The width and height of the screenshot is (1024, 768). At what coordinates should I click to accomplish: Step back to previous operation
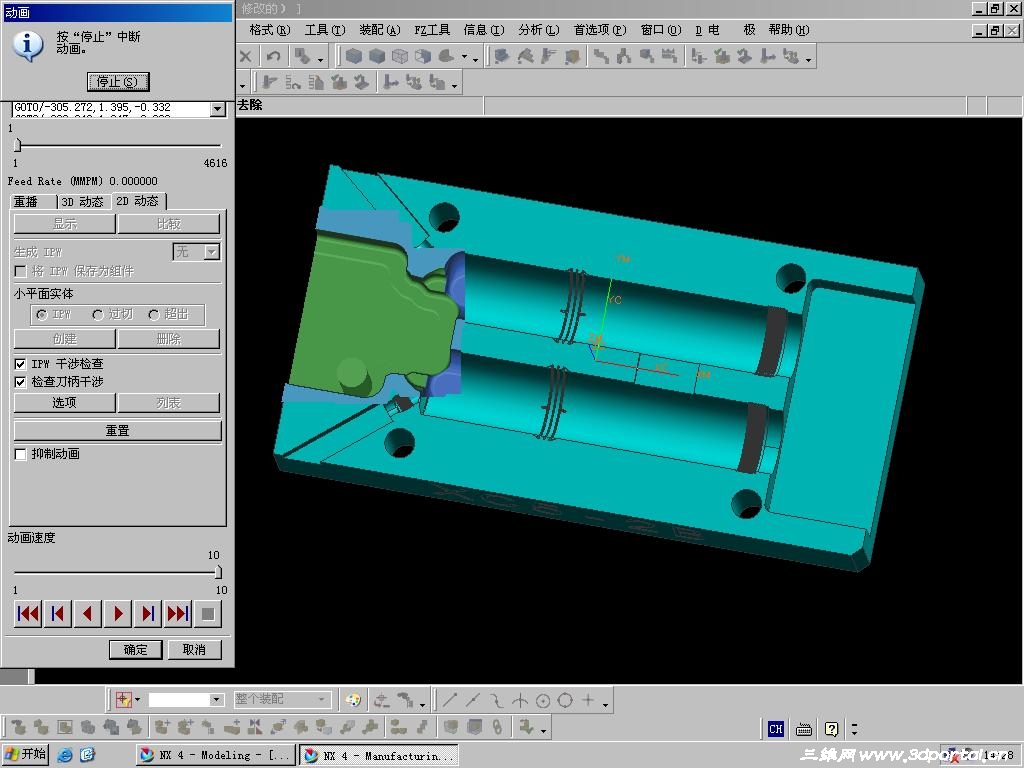[x=57, y=613]
